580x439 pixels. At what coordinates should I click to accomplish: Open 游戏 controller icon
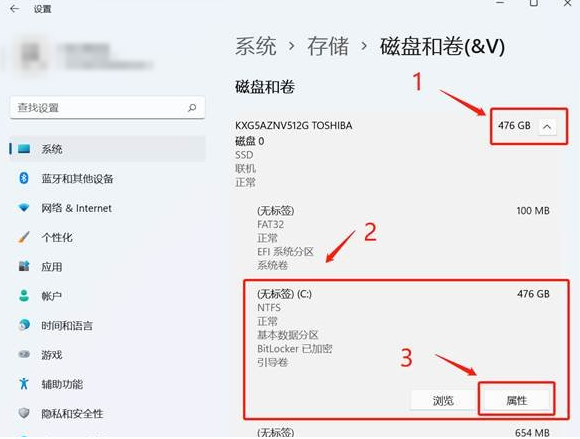[24, 354]
